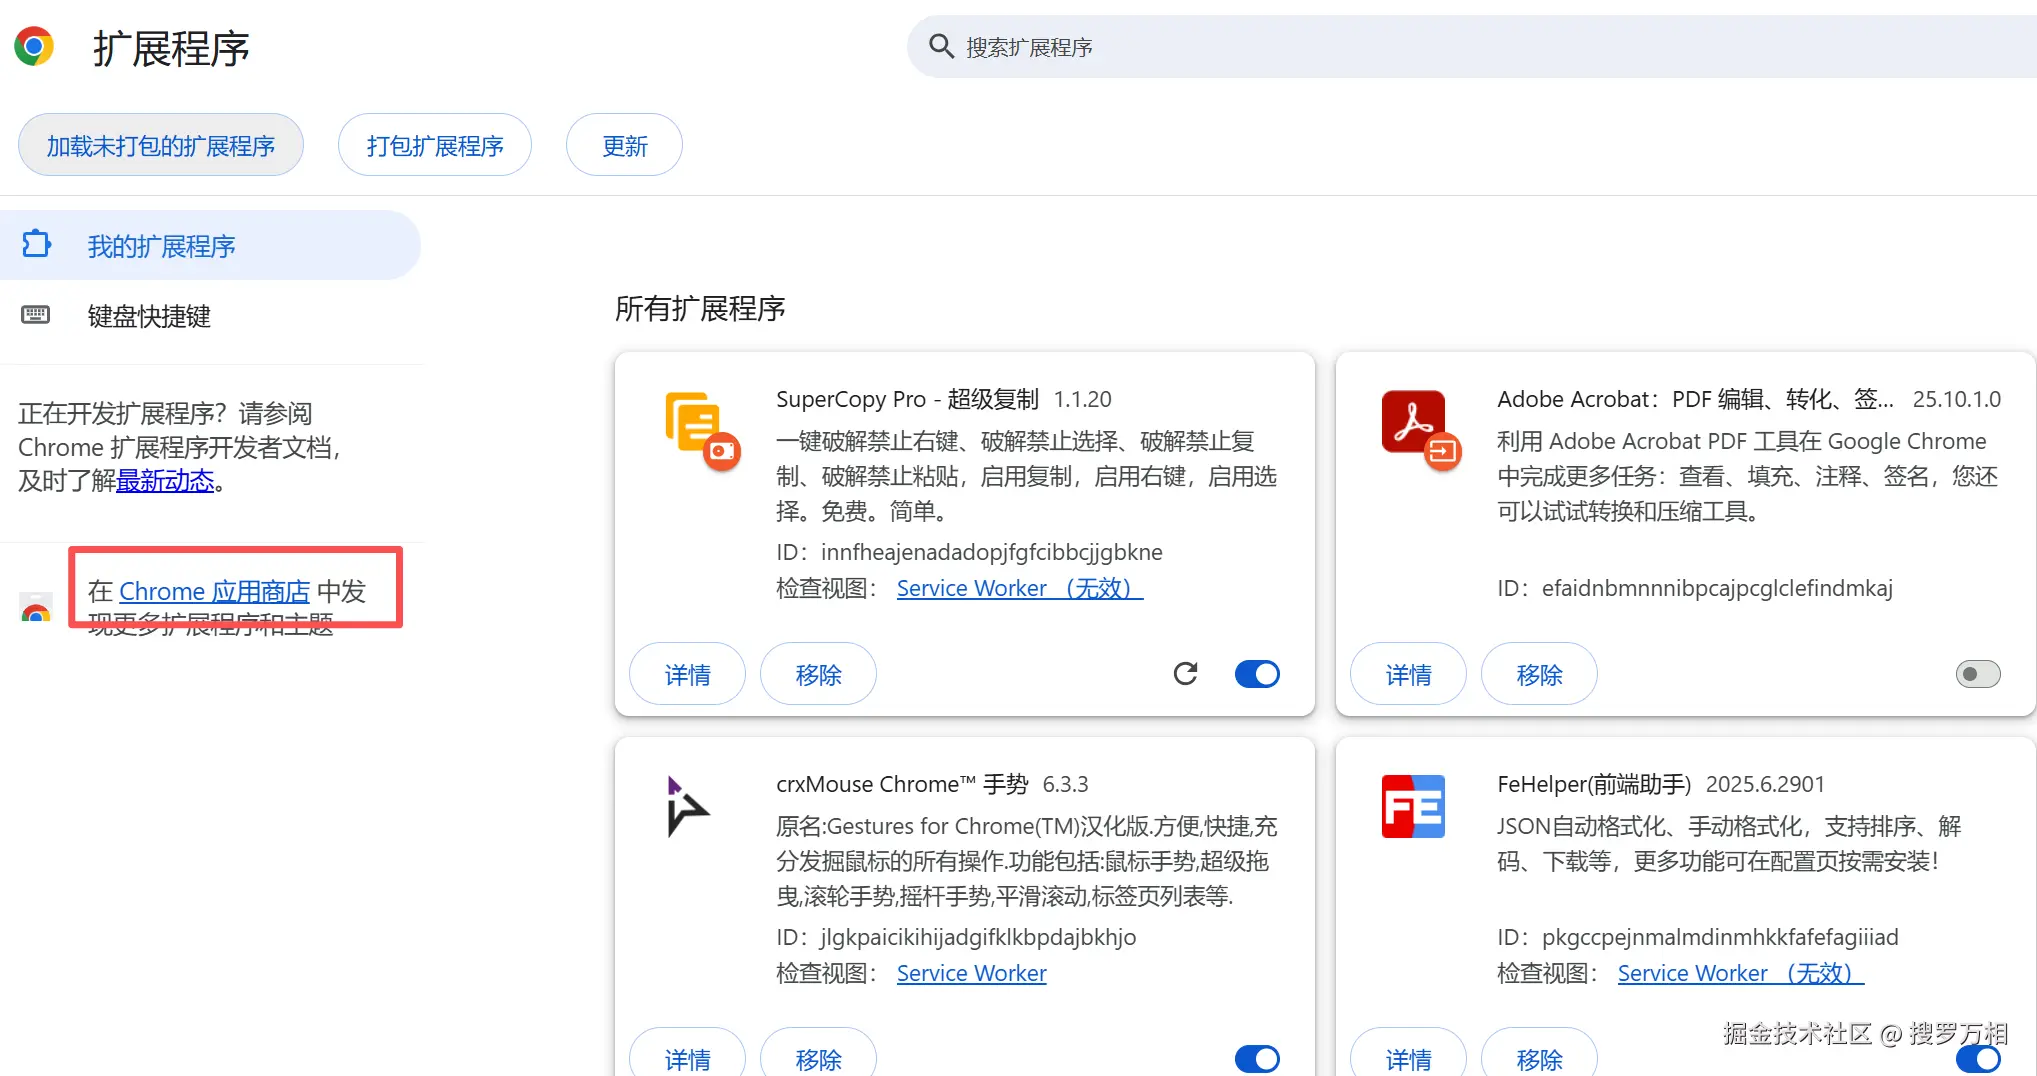Click the Chrome logo beside 扩展程序 title
This screenshot has width=2037, height=1076.
33,47
